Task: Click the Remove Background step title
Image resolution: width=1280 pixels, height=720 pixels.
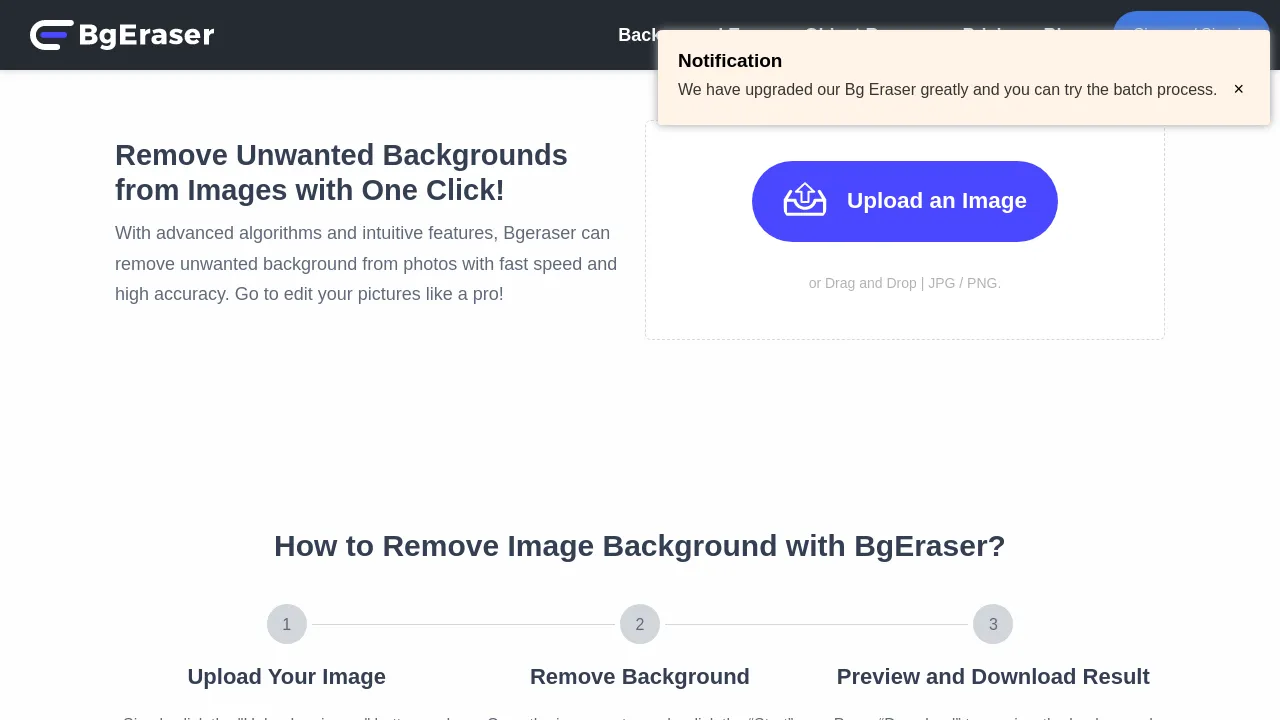Action: [x=640, y=676]
